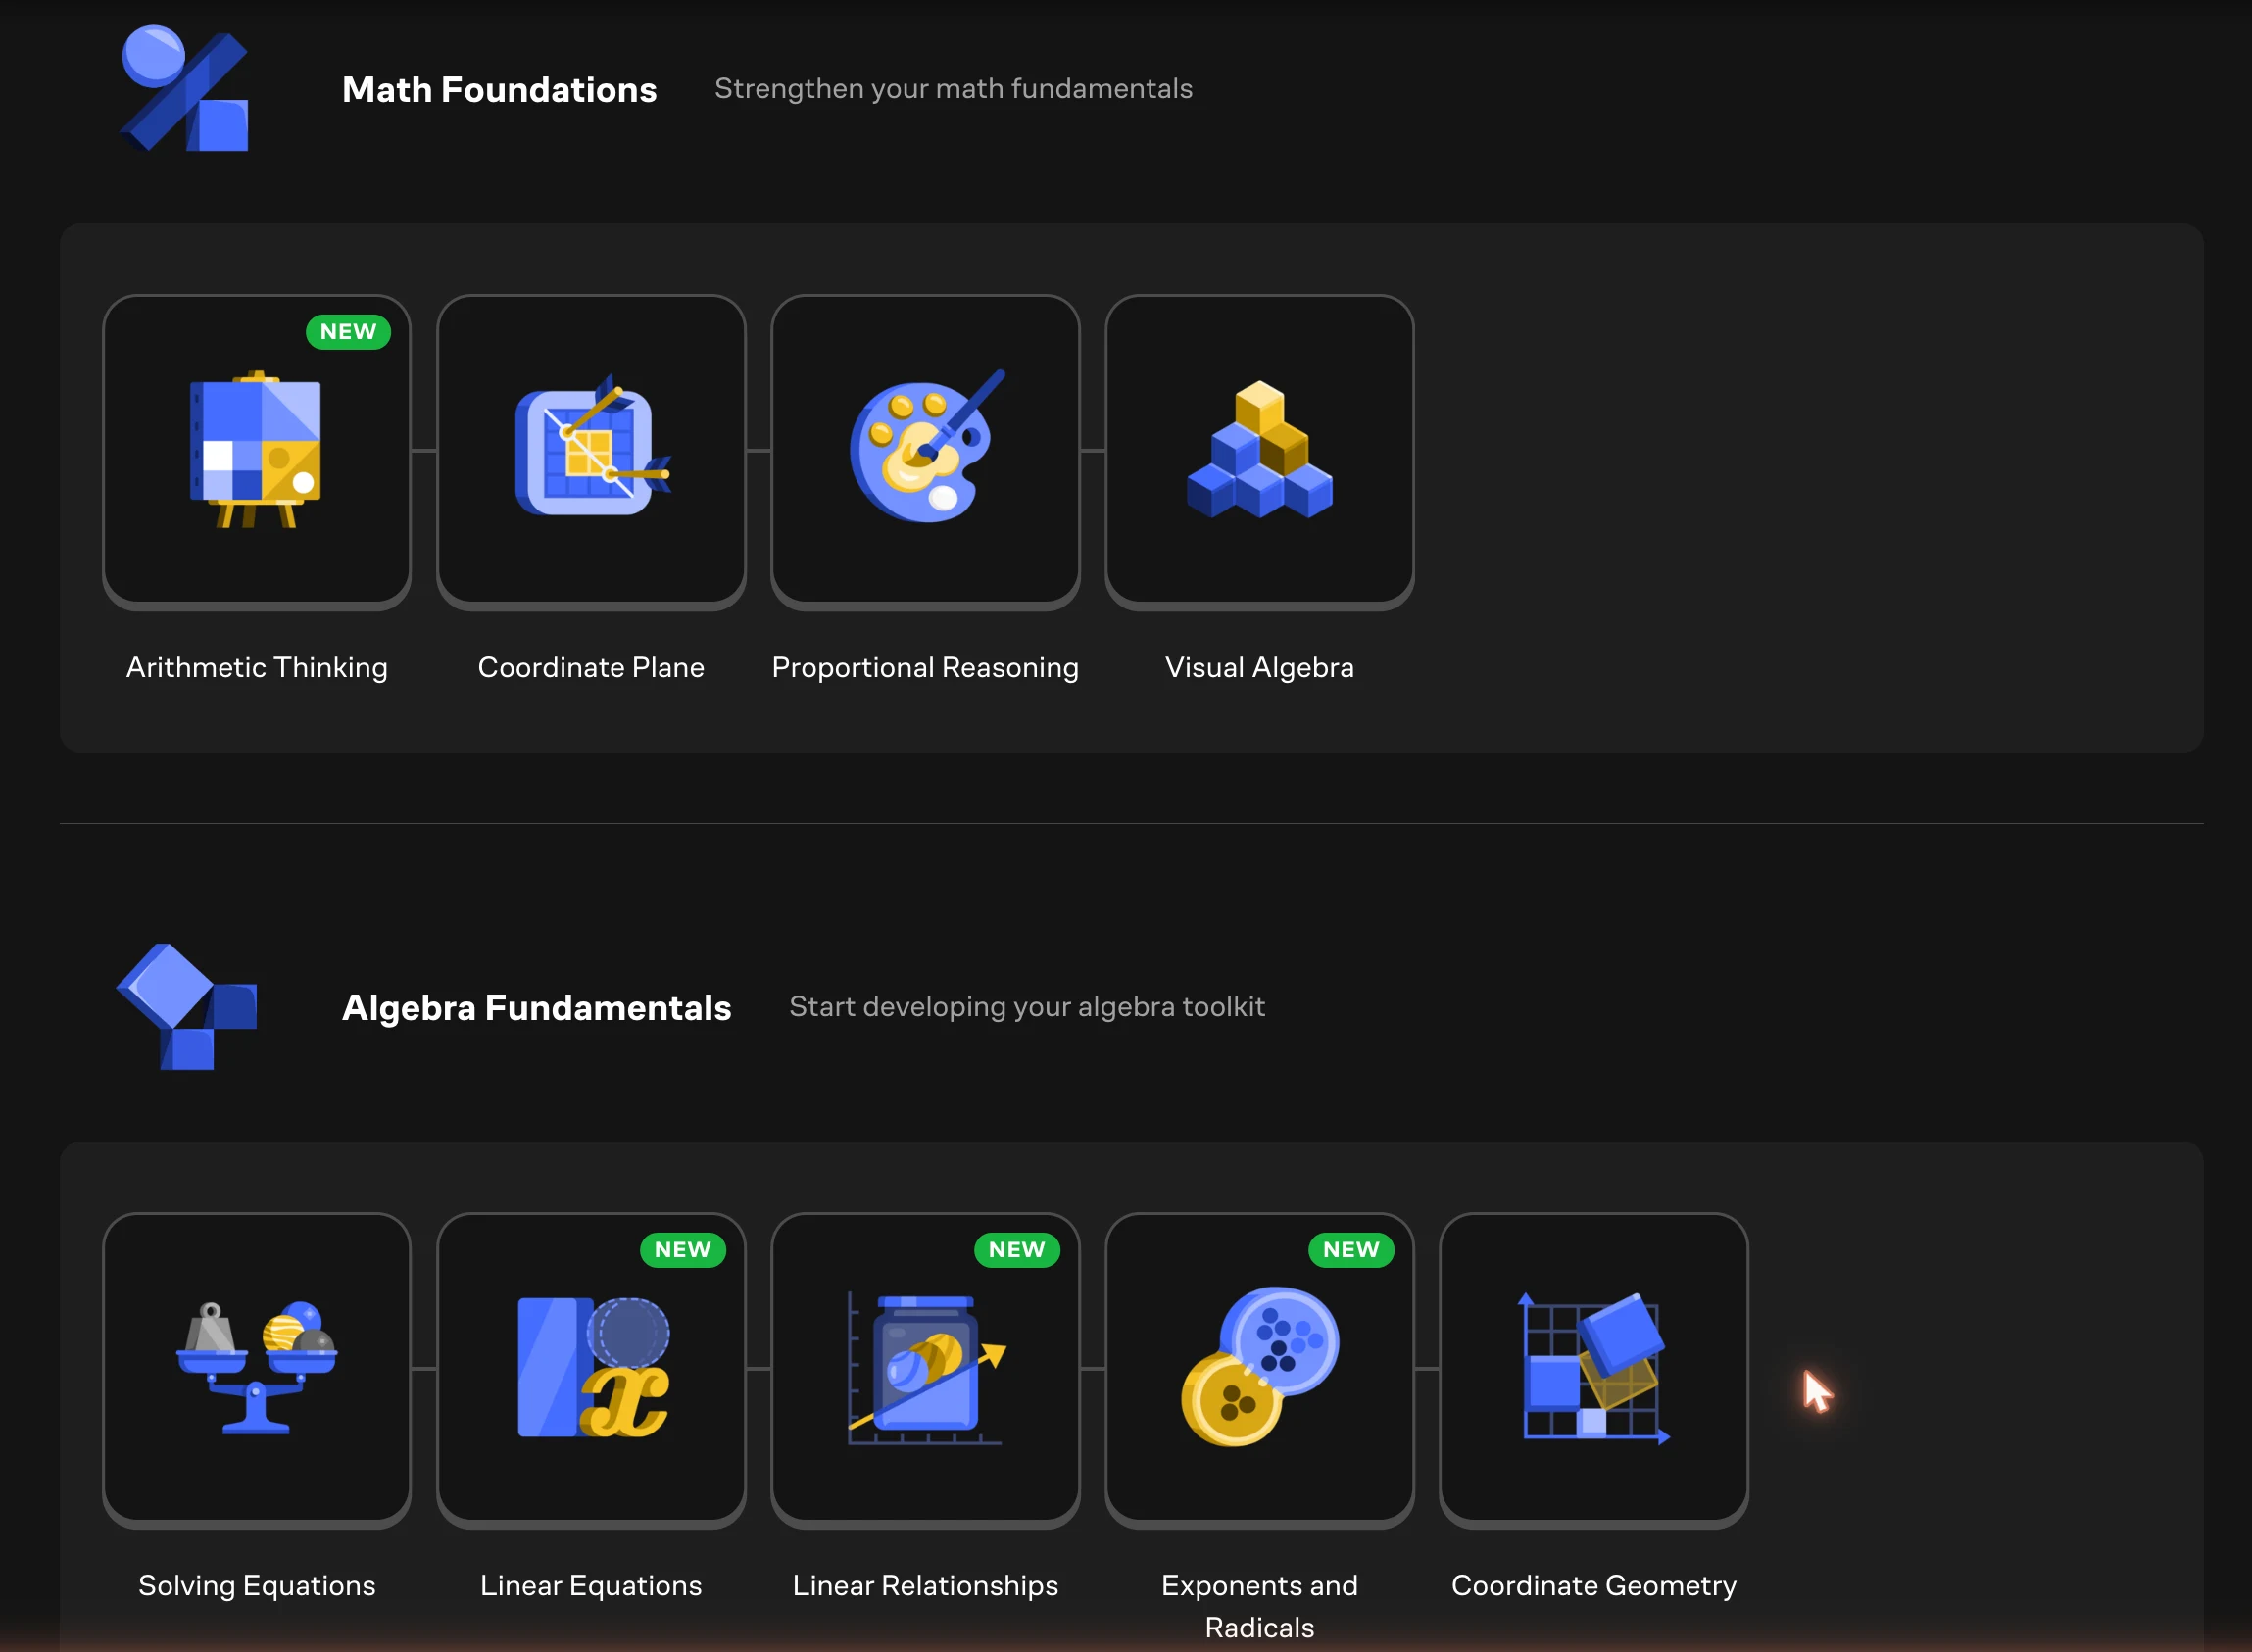The width and height of the screenshot is (2252, 1652).
Task: Click the Visual Algebra label
Action: click(x=1259, y=667)
